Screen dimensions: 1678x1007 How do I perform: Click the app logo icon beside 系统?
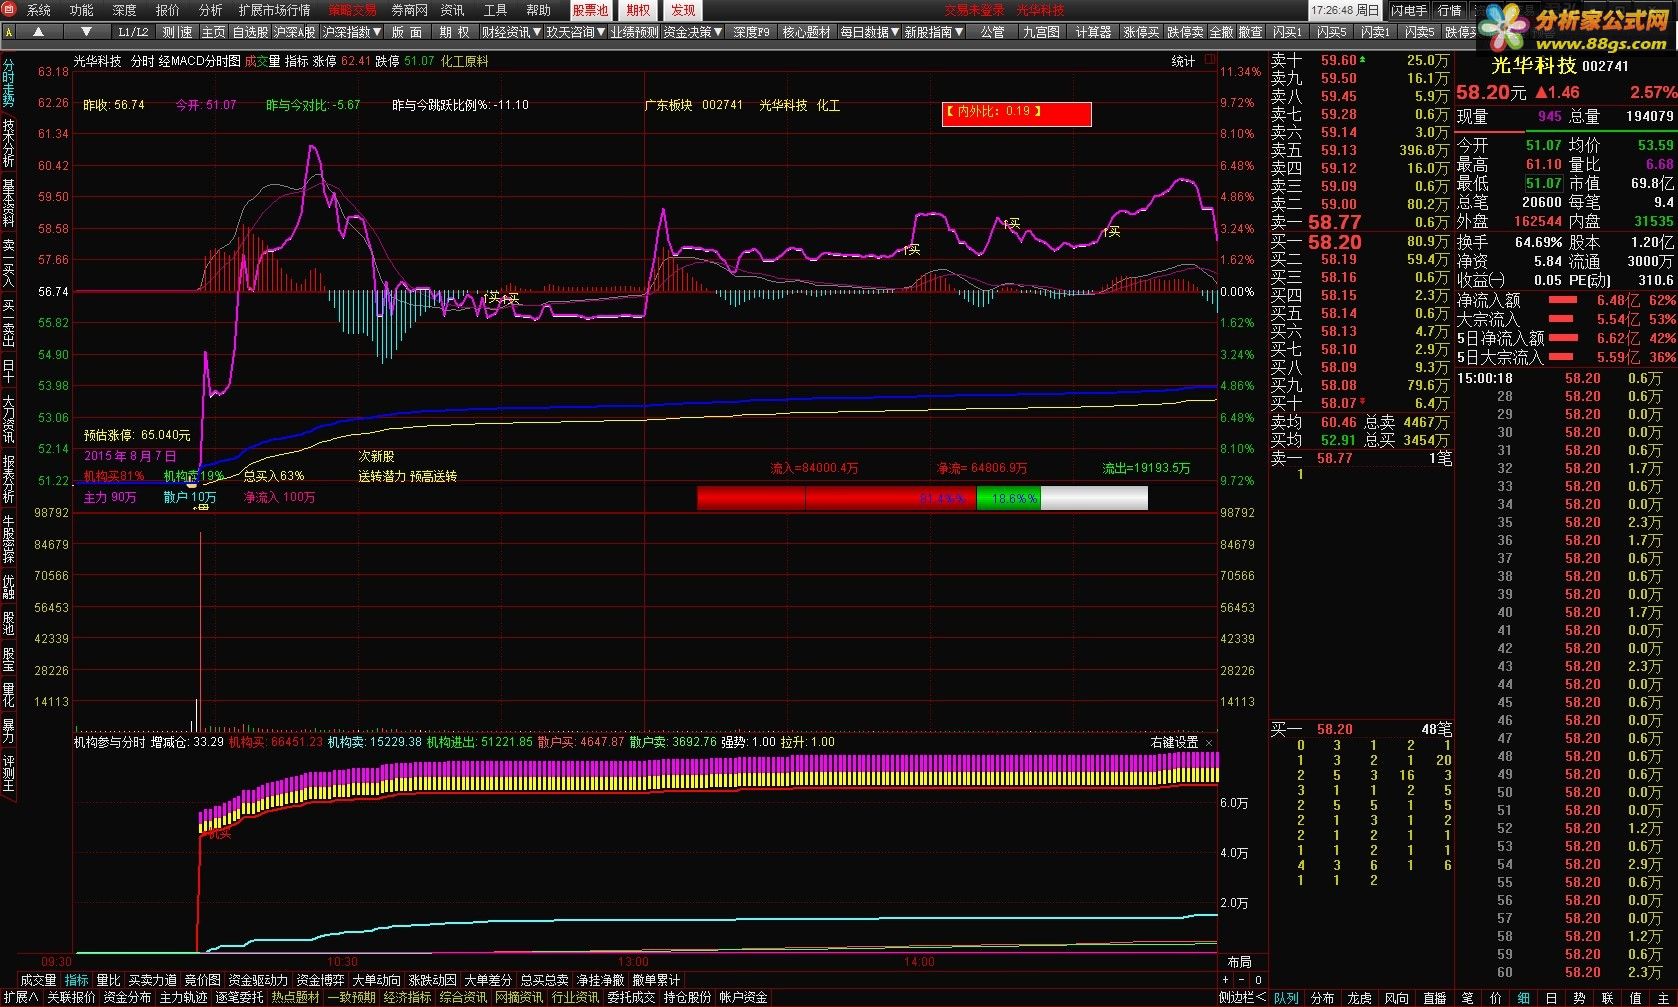pyautogui.click(x=10, y=10)
